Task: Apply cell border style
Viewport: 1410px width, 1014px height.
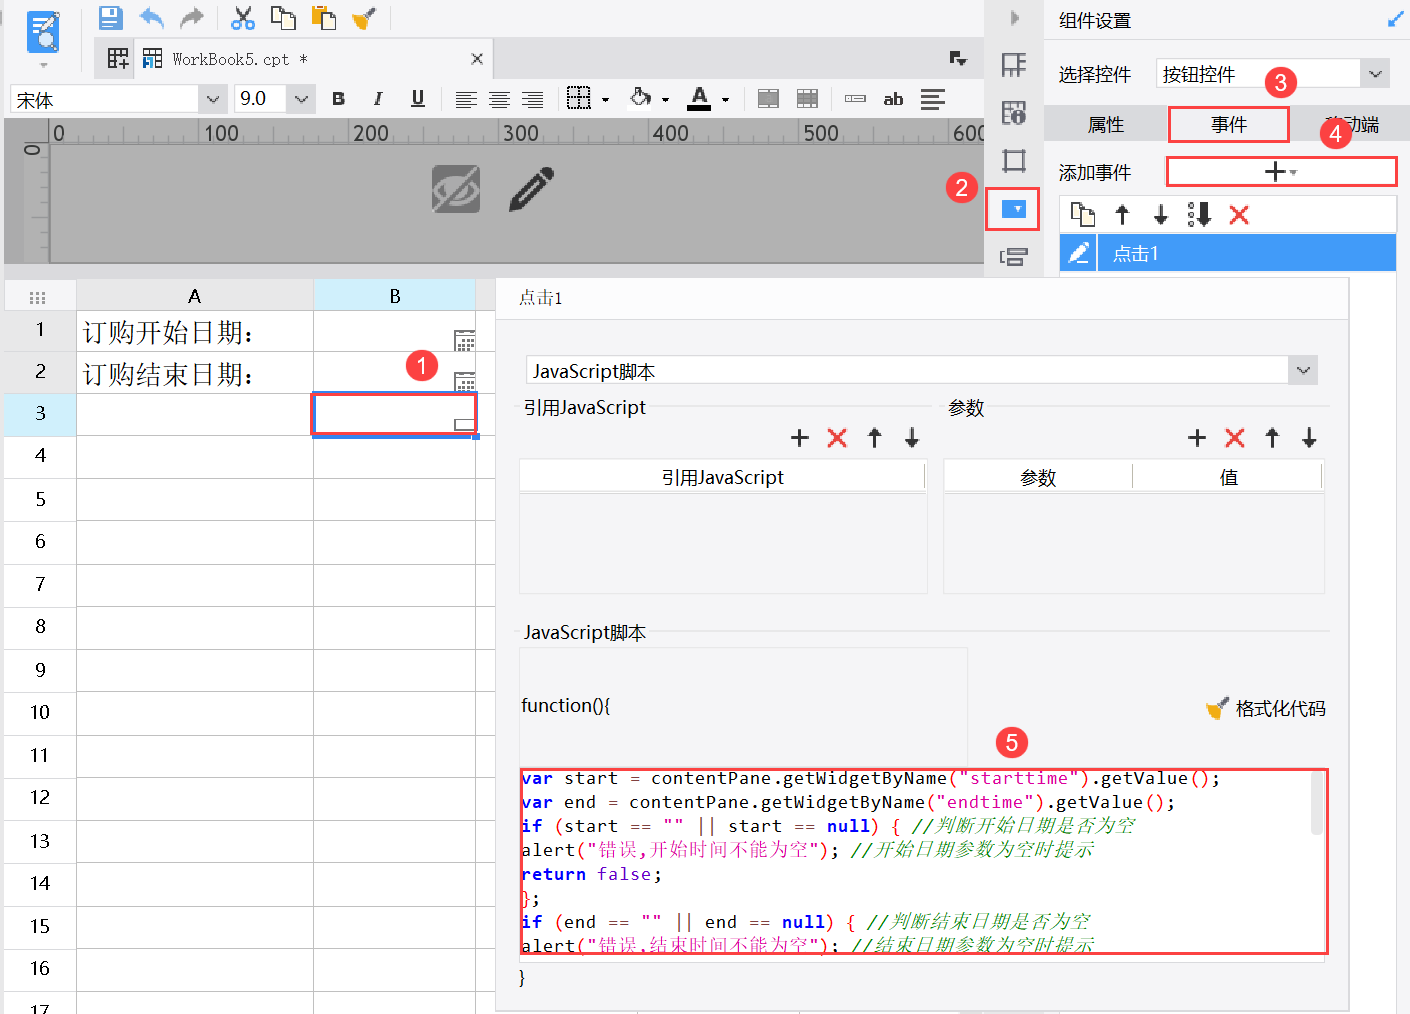Action: pos(578,98)
